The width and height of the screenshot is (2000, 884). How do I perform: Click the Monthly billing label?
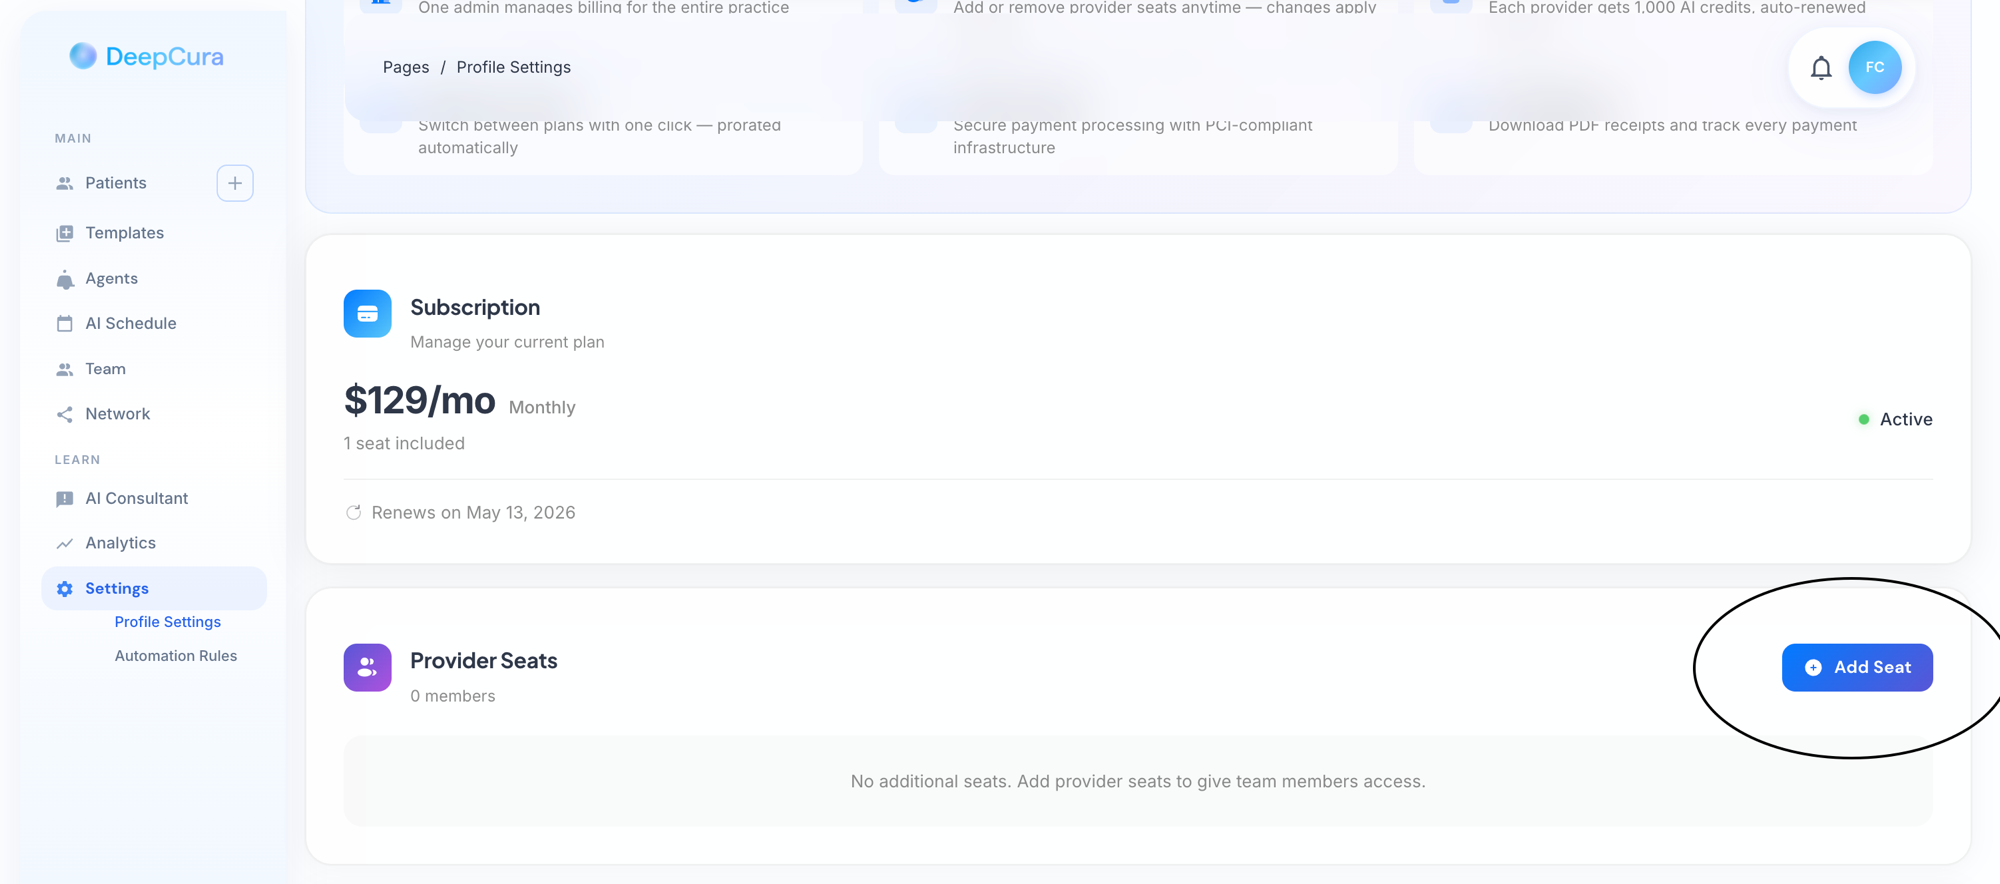tap(542, 407)
